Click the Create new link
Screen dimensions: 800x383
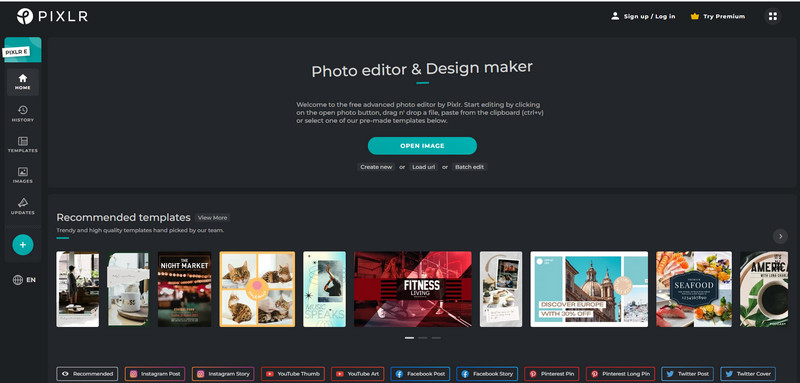(x=376, y=167)
